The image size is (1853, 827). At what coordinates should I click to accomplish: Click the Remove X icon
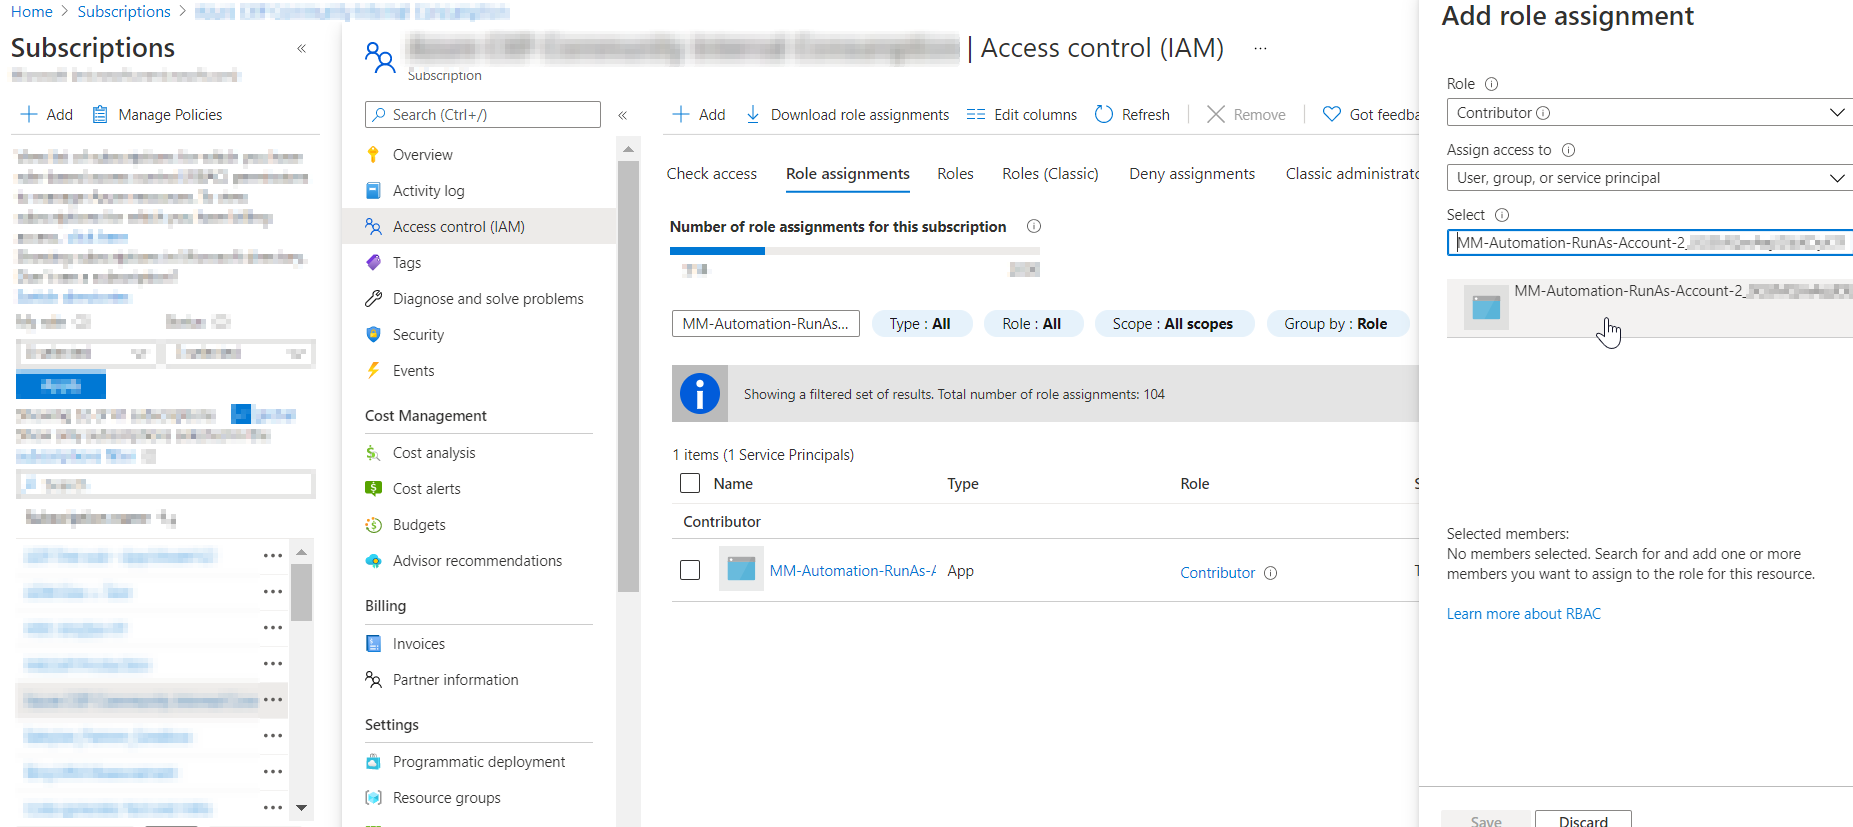pos(1216,114)
